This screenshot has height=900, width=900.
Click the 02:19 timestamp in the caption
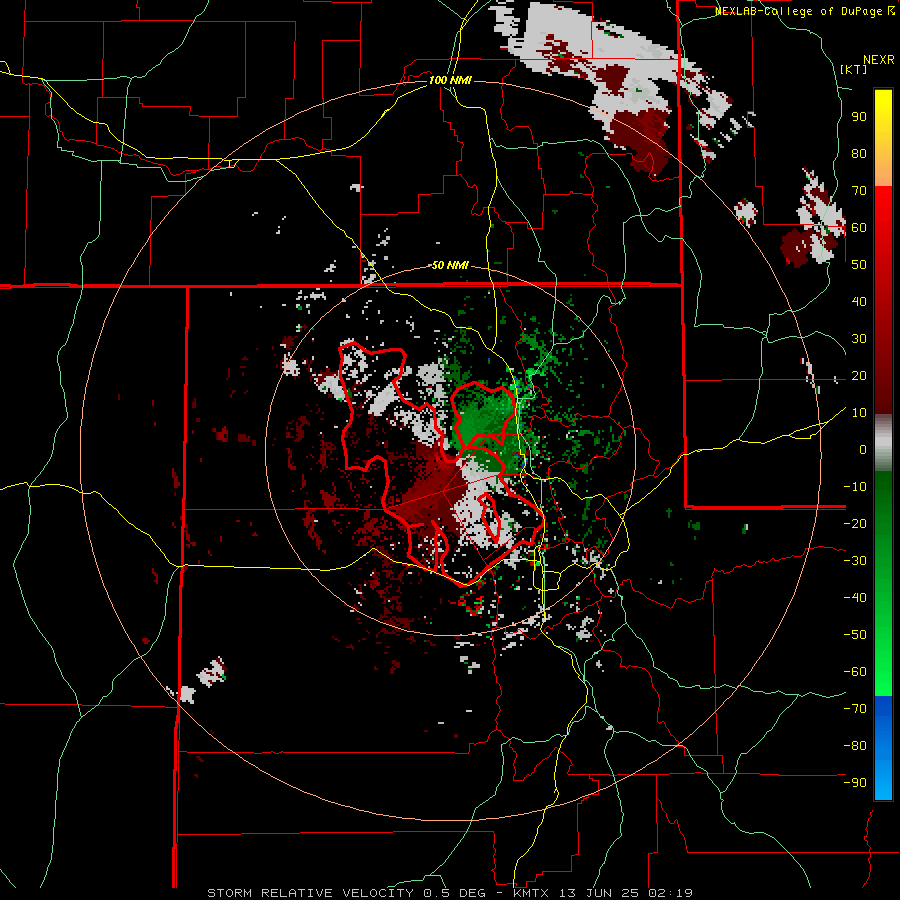(x=670, y=893)
